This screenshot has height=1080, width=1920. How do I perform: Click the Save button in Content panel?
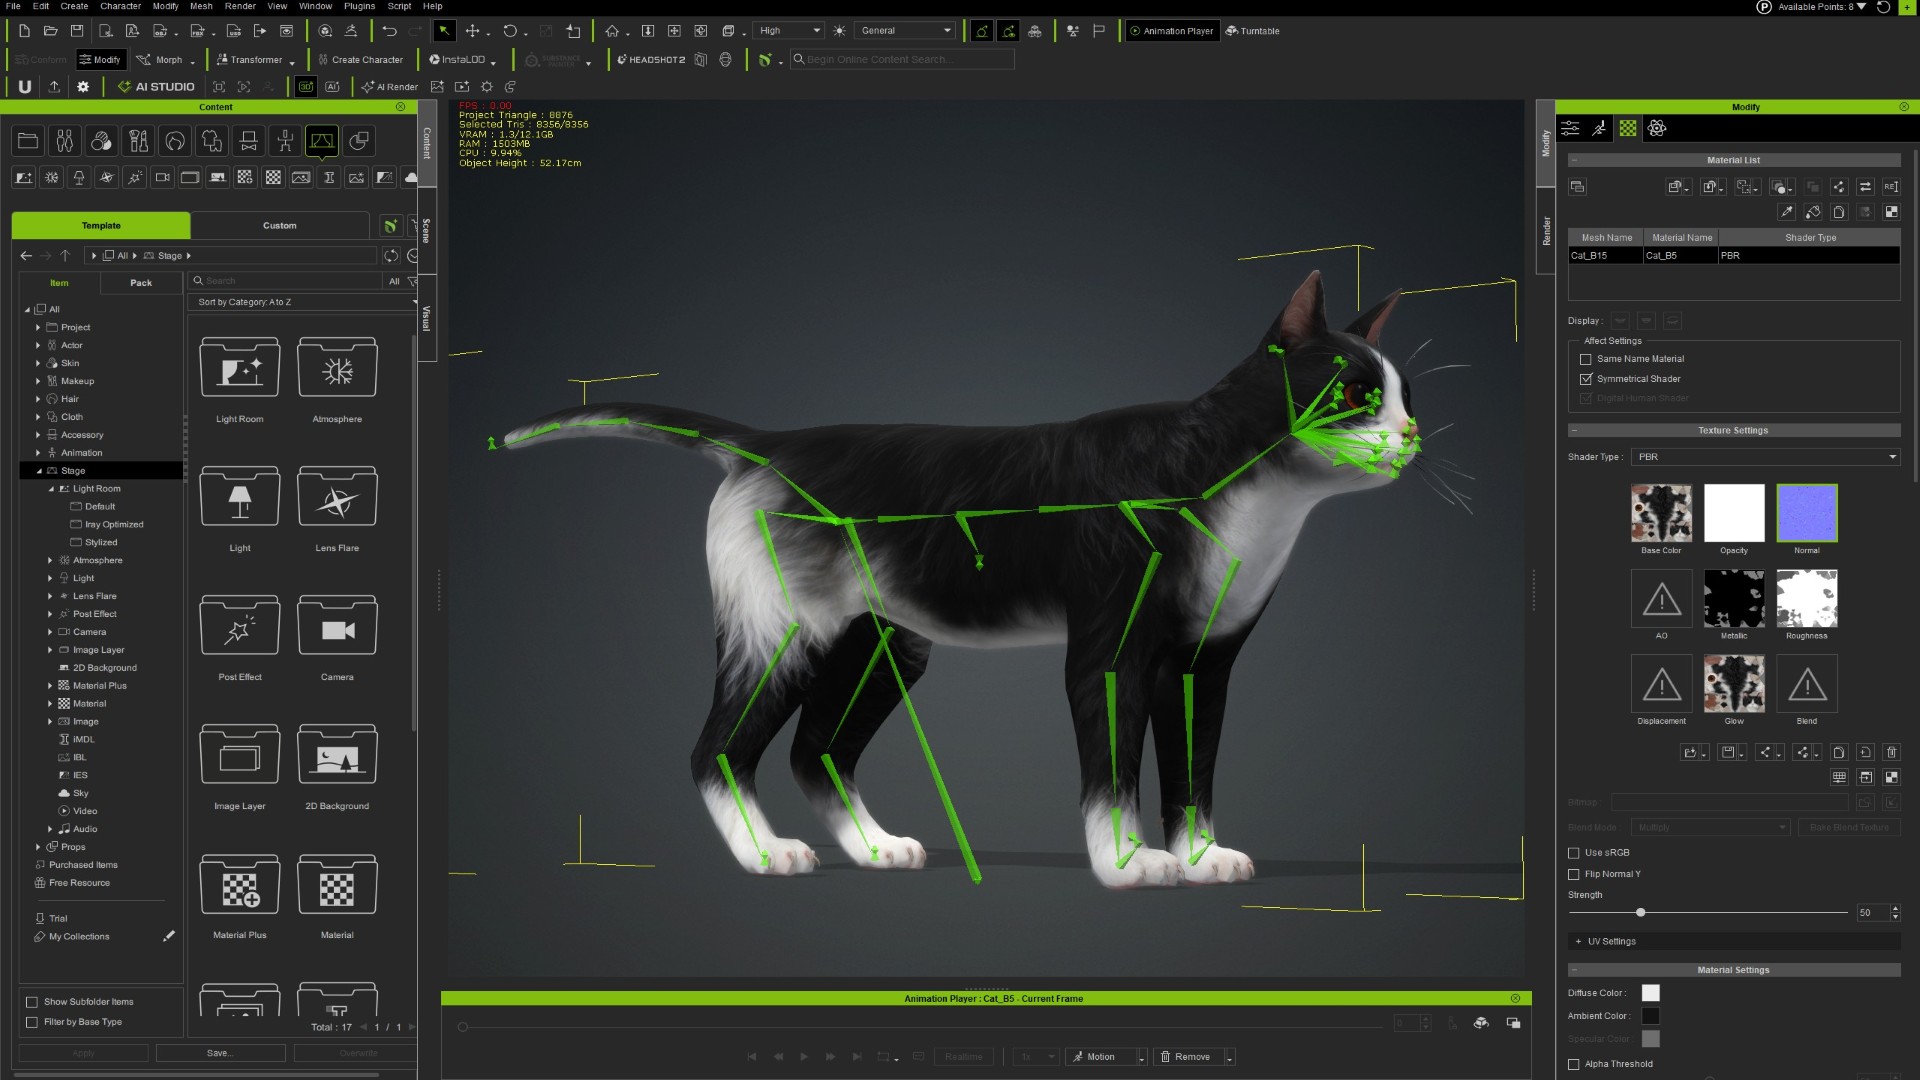(x=220, y=1053)
